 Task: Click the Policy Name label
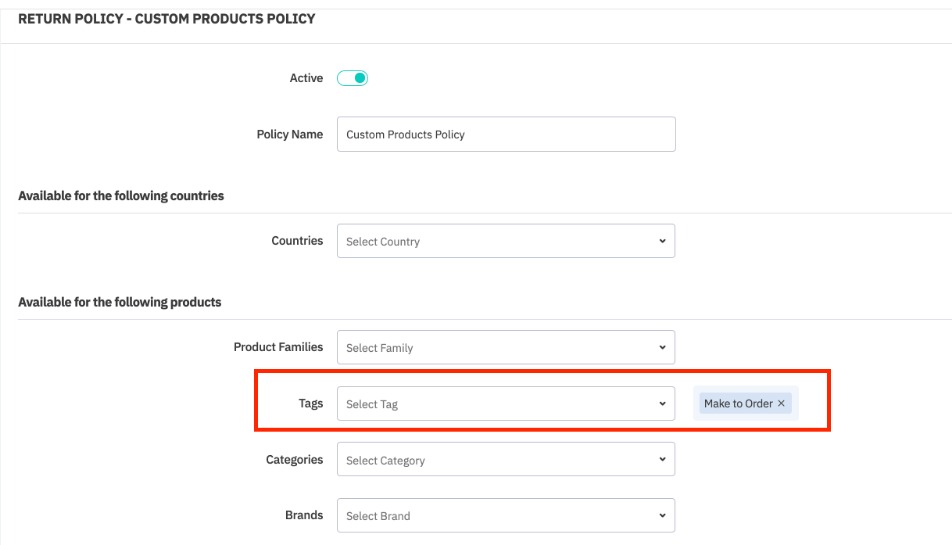pos(290,134)
